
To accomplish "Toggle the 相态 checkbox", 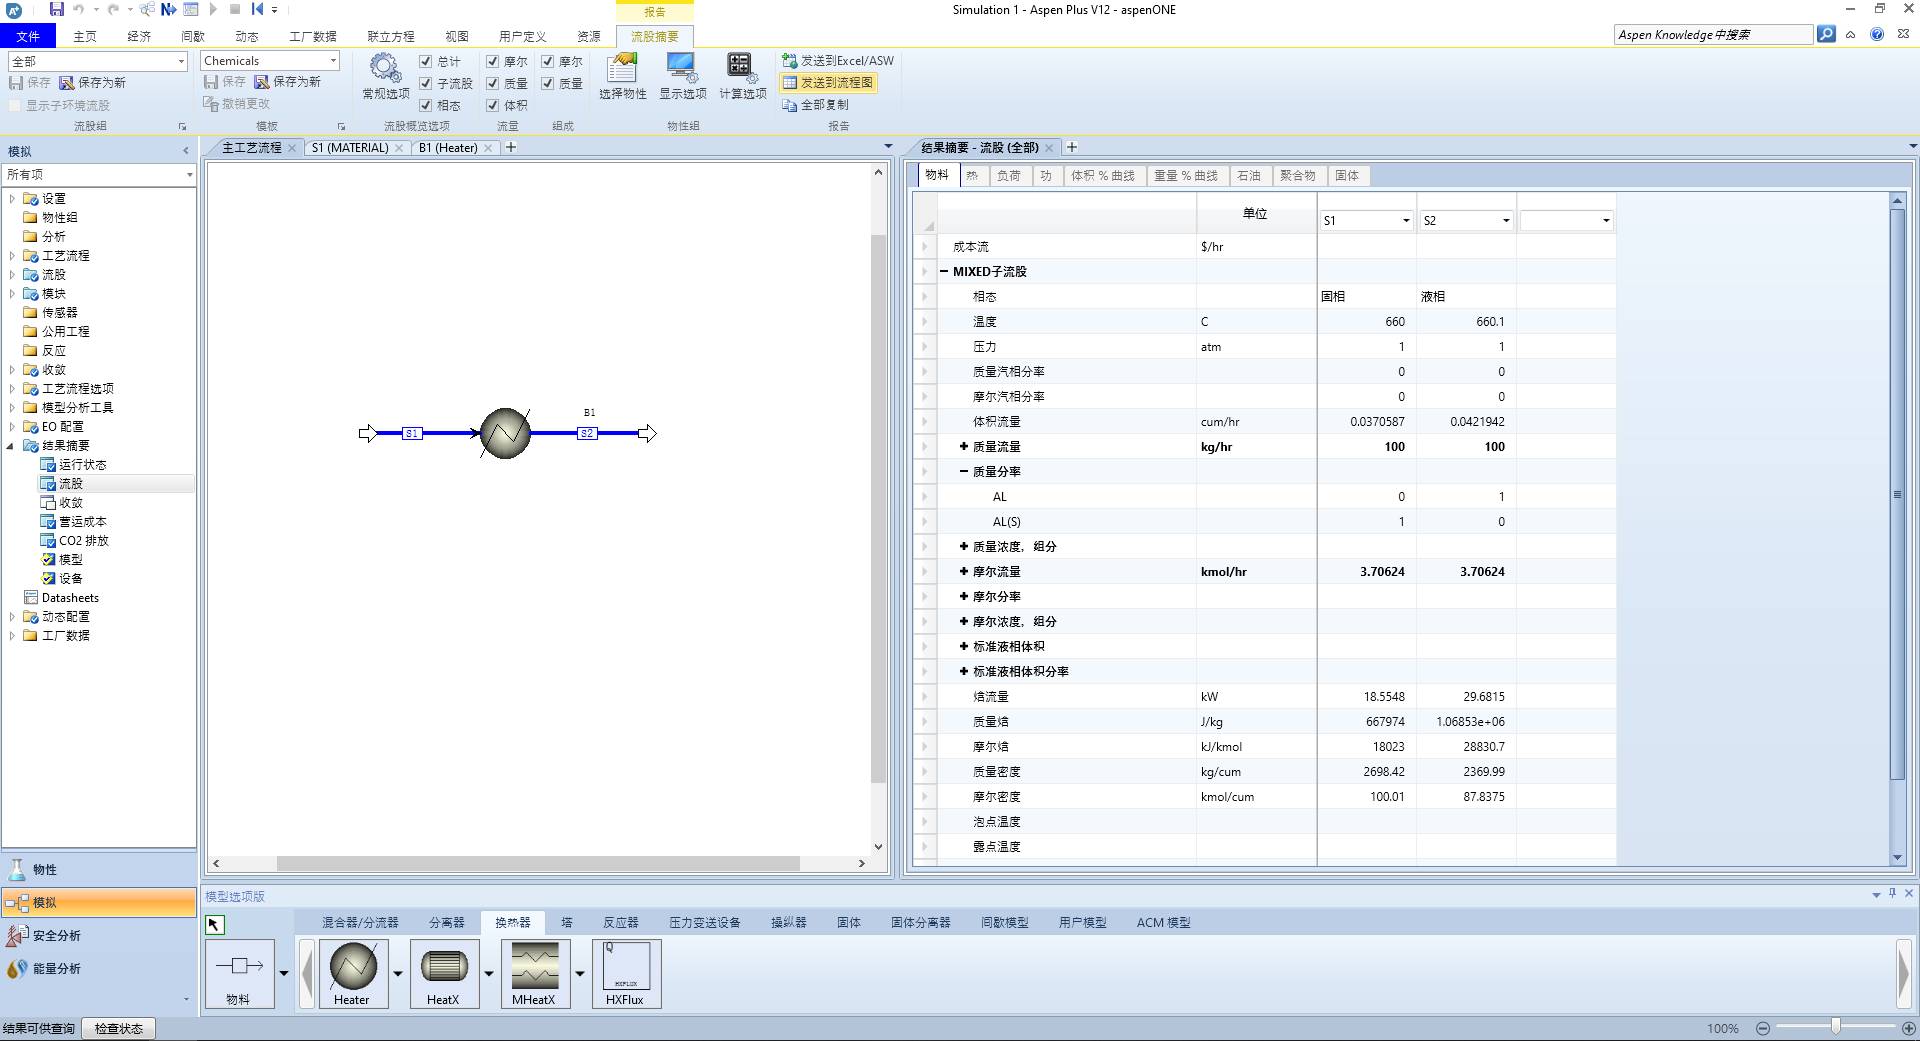I will tap(426, 106).
